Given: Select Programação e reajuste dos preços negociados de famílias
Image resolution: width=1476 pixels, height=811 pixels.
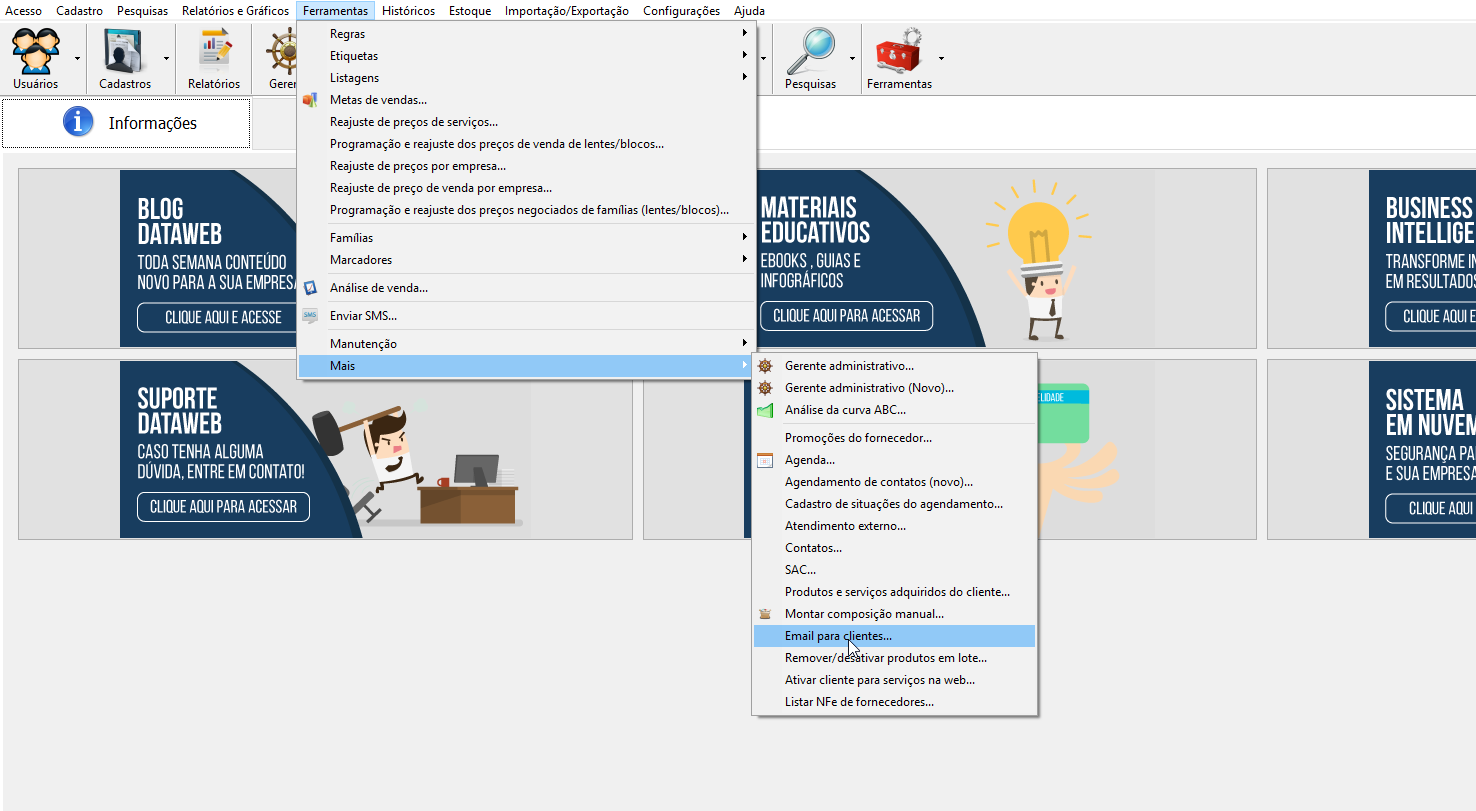Looking at the screenshot, I should point(527,210).
